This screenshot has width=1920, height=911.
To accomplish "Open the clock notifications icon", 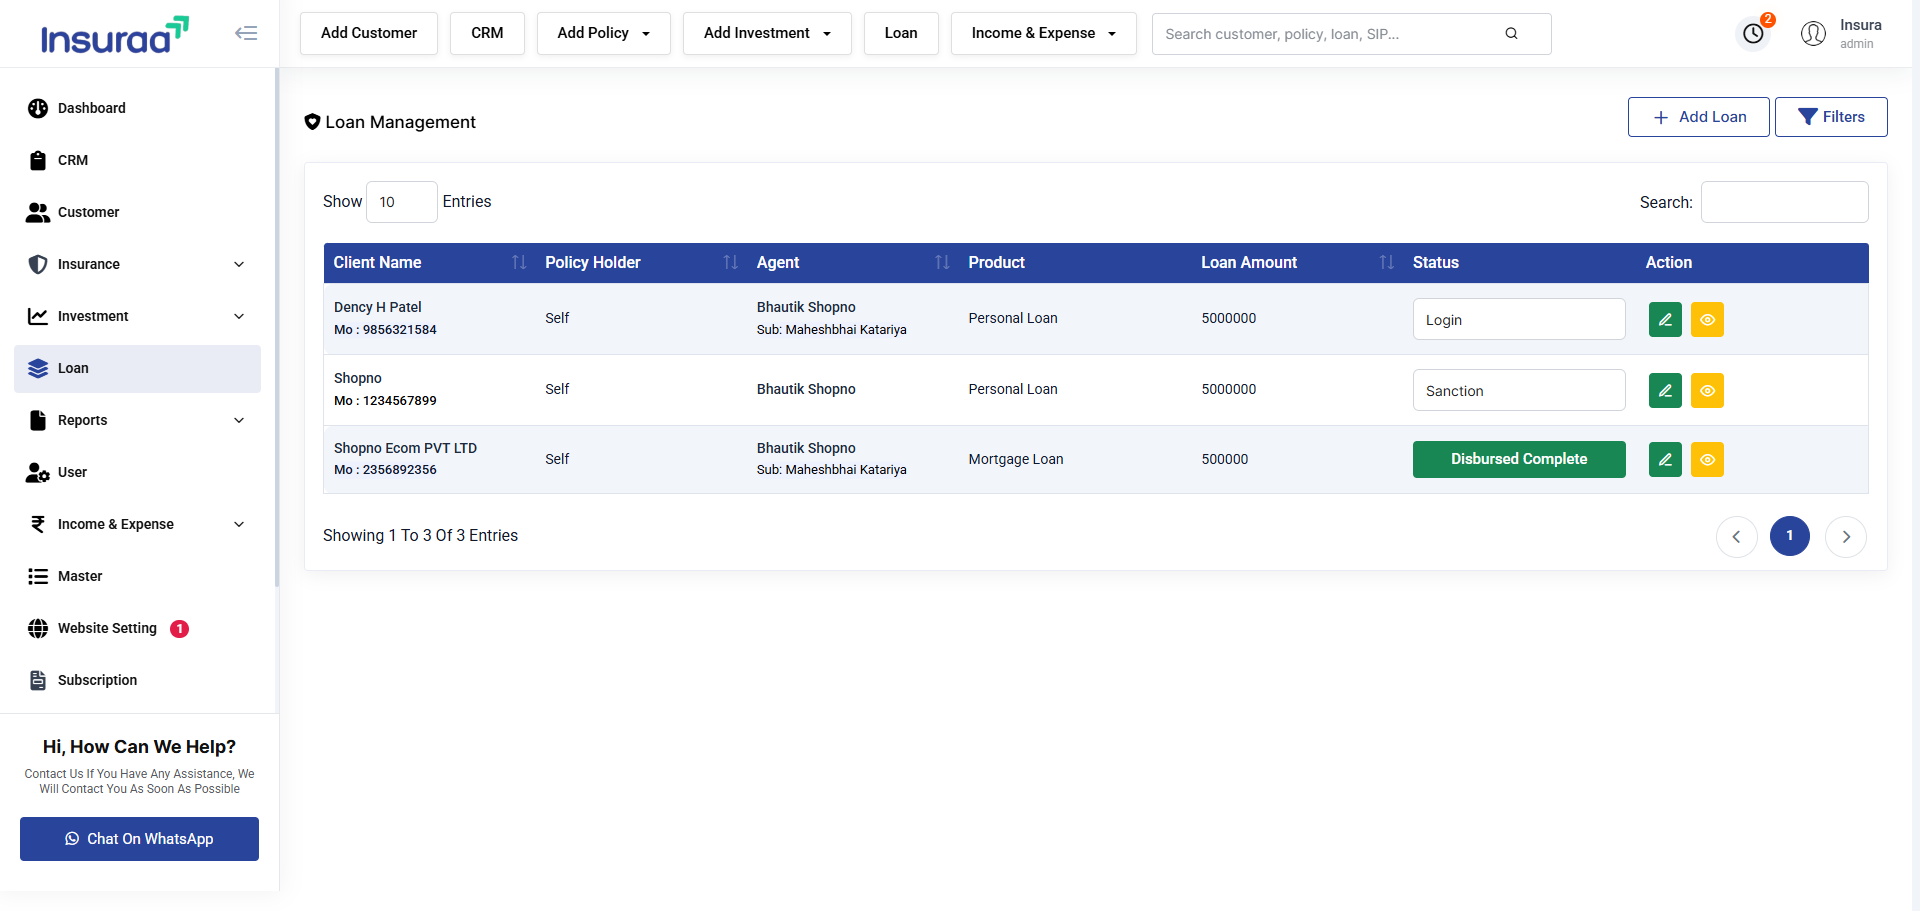I will click(1753, 33).
